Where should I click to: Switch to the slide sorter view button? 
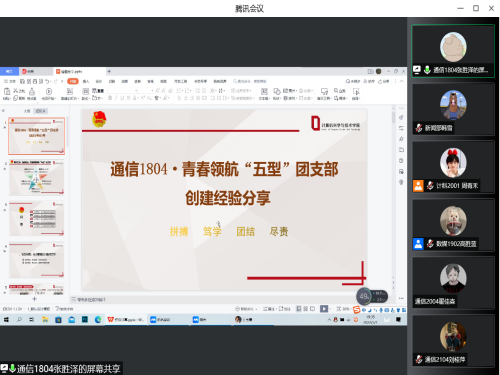point(306,309)
